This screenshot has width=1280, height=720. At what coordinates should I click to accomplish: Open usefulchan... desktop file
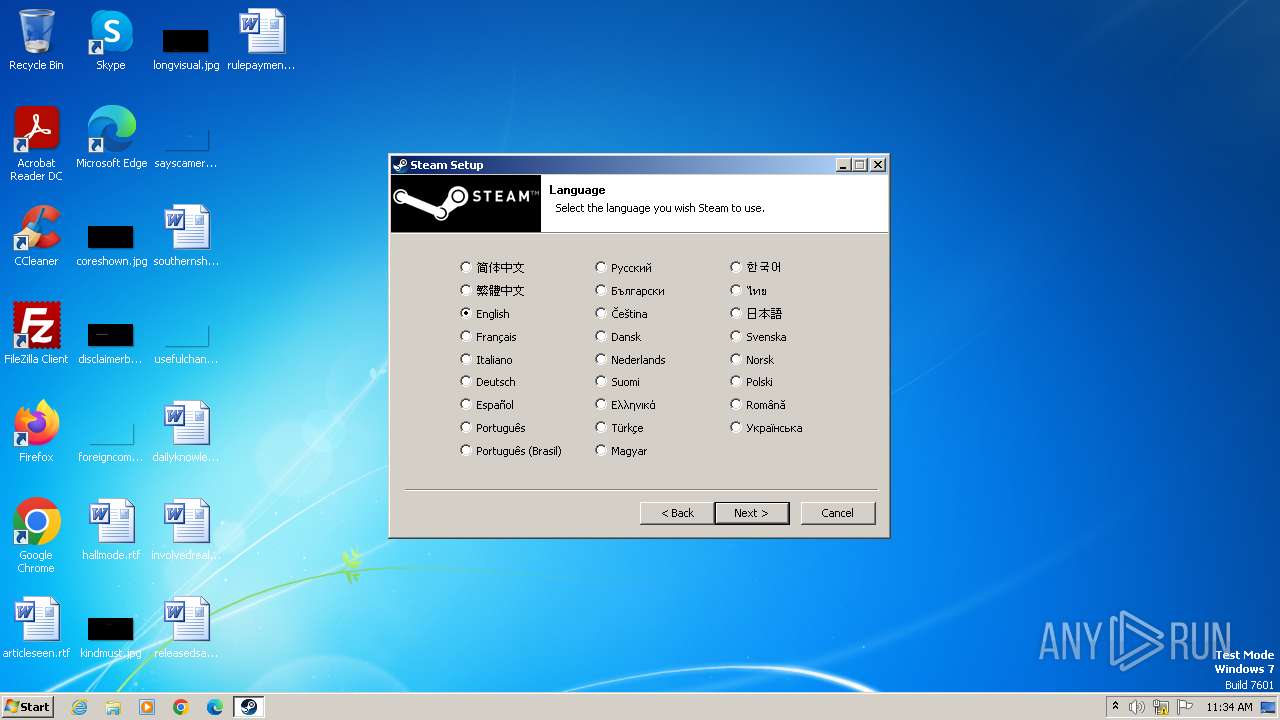(186, 342)
